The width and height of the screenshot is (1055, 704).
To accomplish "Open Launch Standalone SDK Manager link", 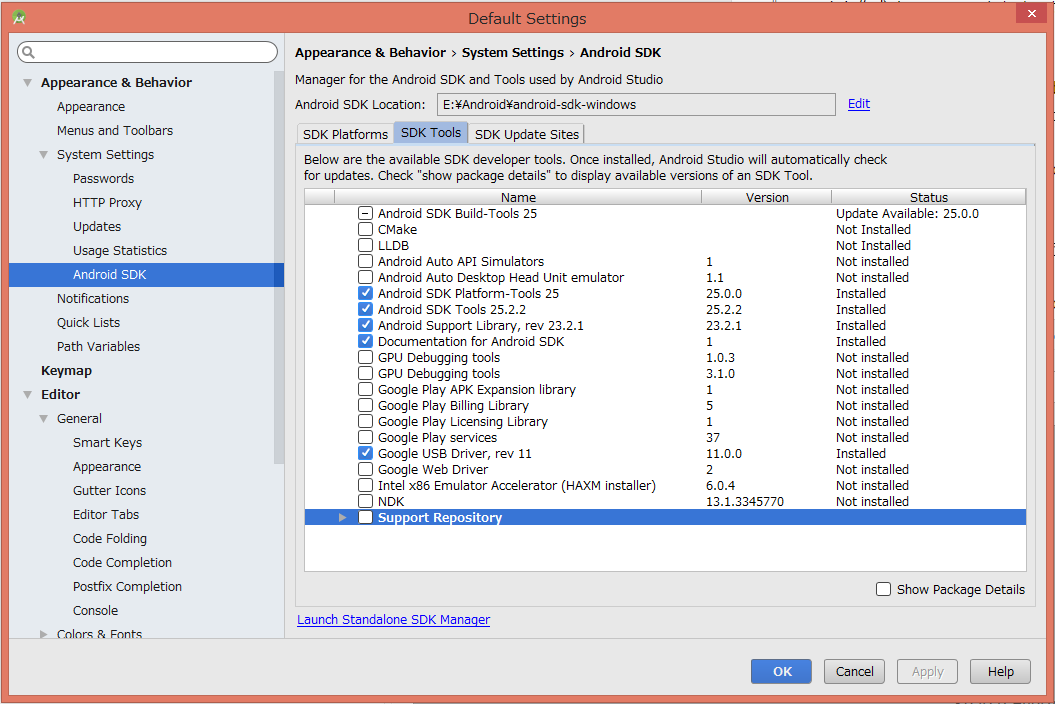I will point(394,619).
